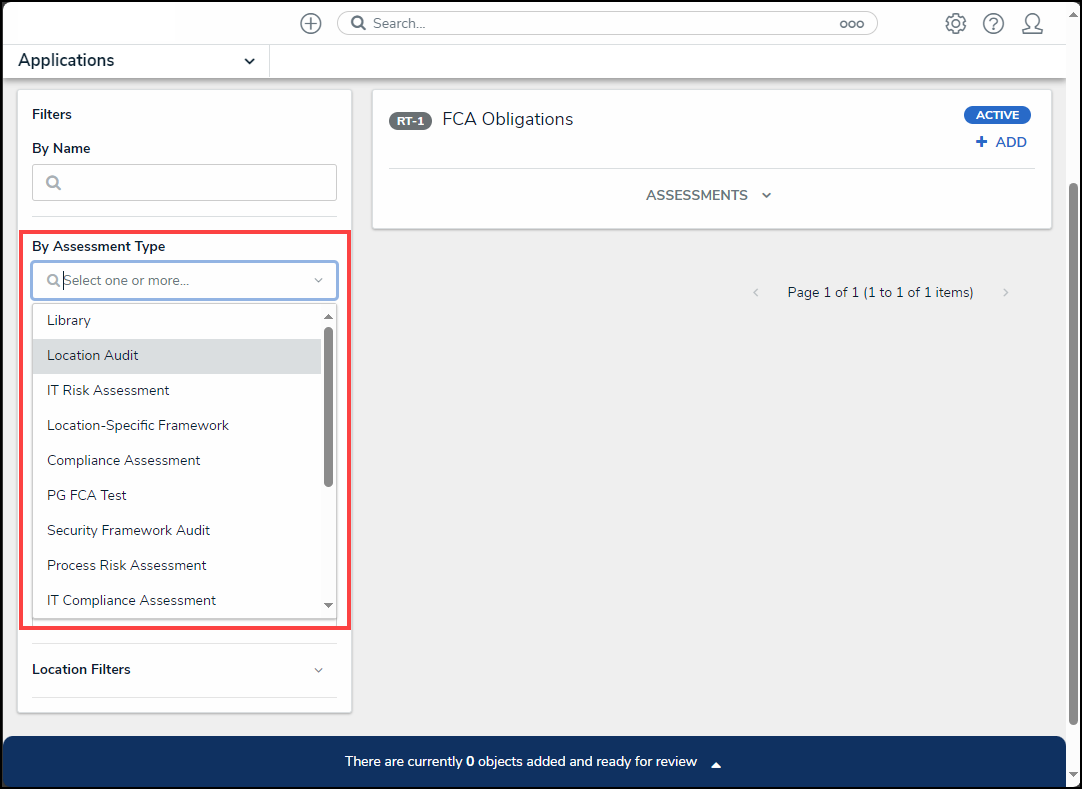This screenshot has height=789, width=1082.
Task: Open the user profile icon
Action: (x=1032, y=24)
